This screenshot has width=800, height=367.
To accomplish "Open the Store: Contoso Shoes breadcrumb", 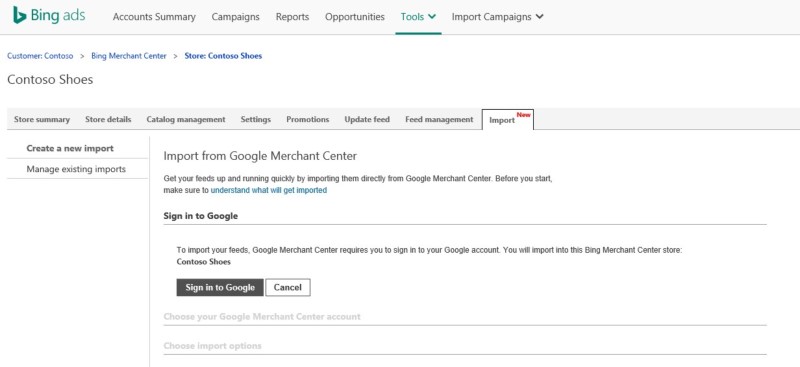I will pyautogui.click(x=223, y=56).
